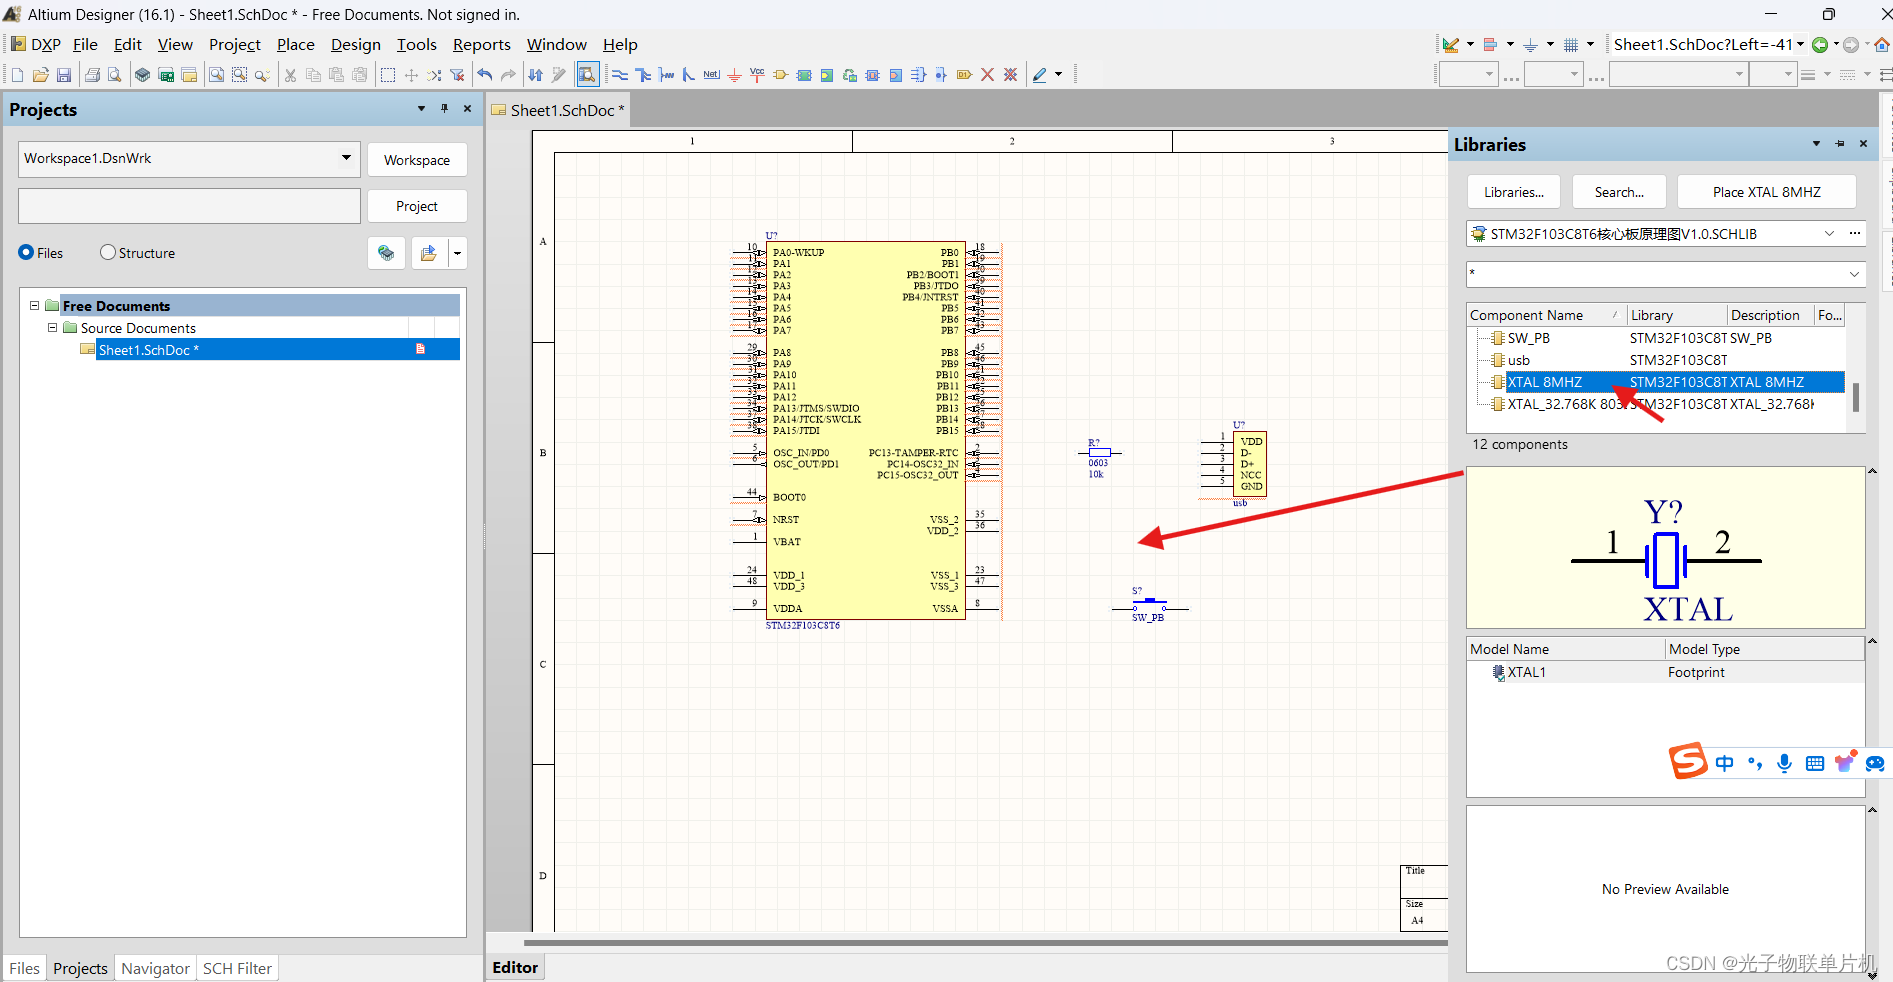Place a No ERC red cross marker
Screen dimensions: 1893x982
[x=987, y=75]
